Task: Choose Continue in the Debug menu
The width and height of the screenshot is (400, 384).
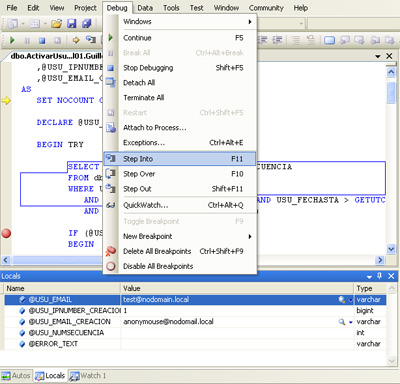Action: tap(180, 38)
